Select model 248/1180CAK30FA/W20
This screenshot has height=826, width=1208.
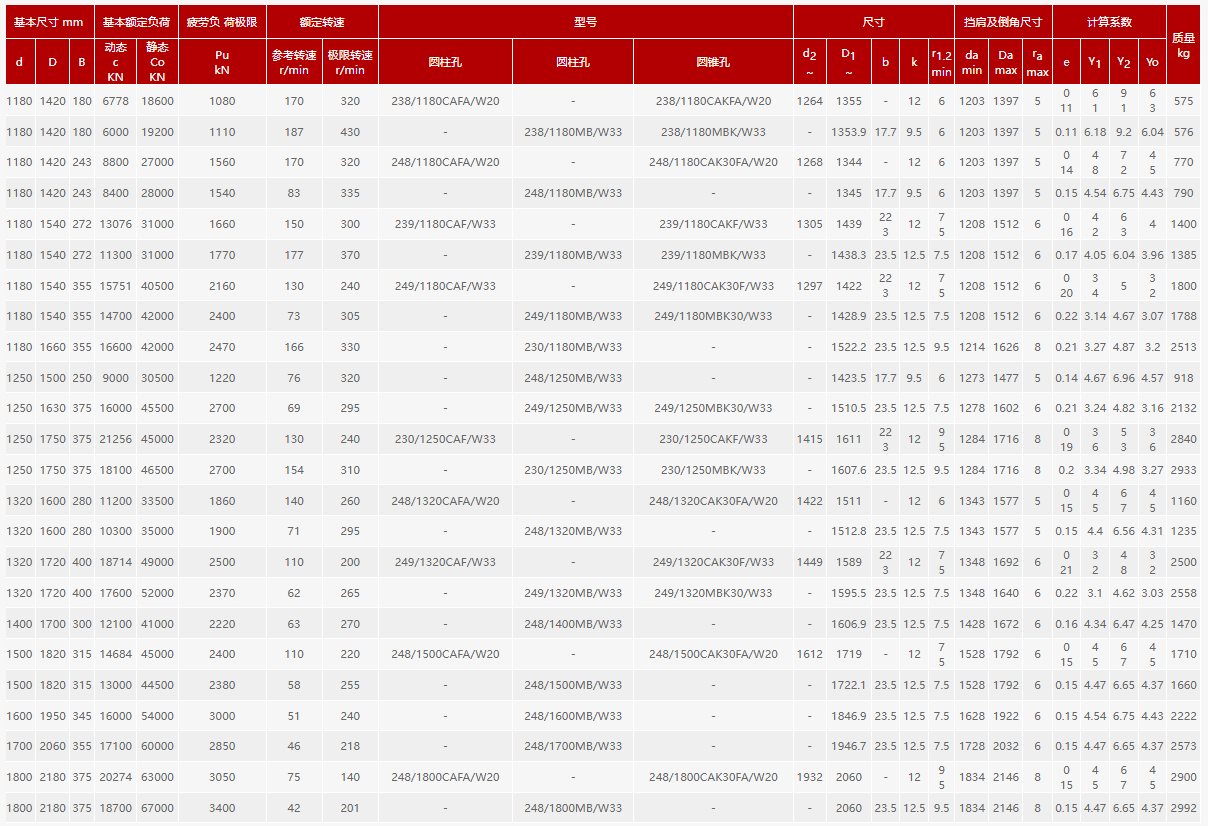click(x=712, y=162)
